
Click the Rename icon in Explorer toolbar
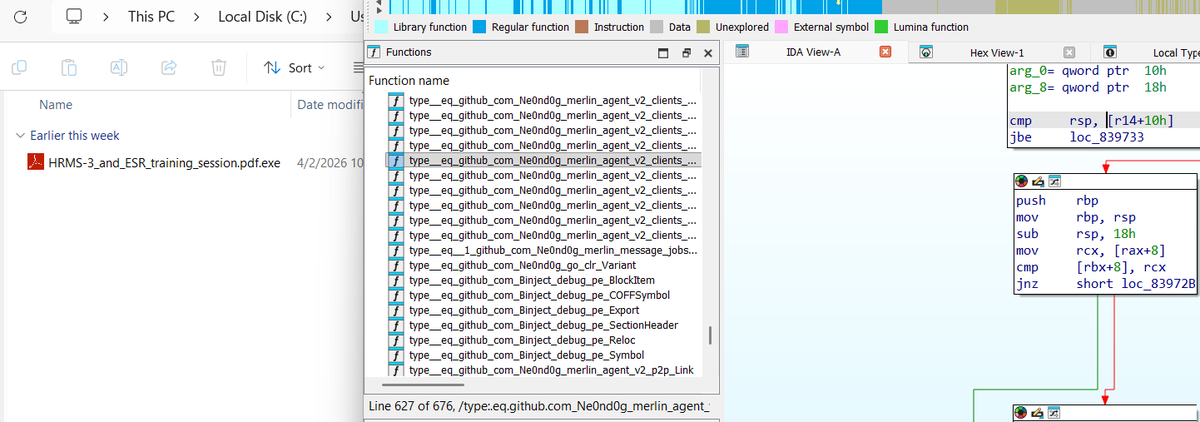(x=117, y=67)
